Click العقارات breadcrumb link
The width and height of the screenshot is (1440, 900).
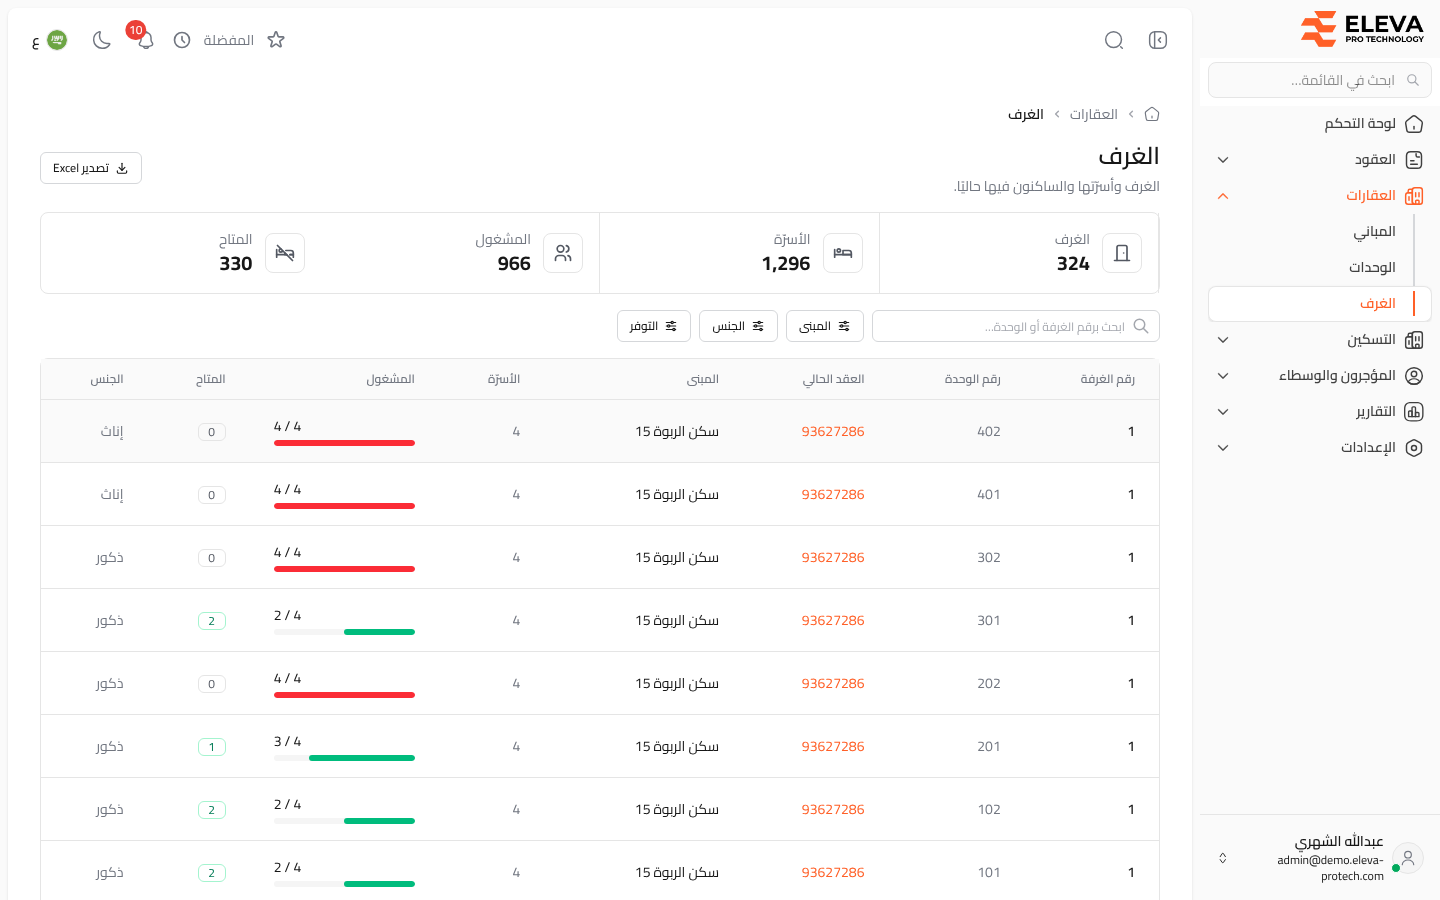point(1093,114)
